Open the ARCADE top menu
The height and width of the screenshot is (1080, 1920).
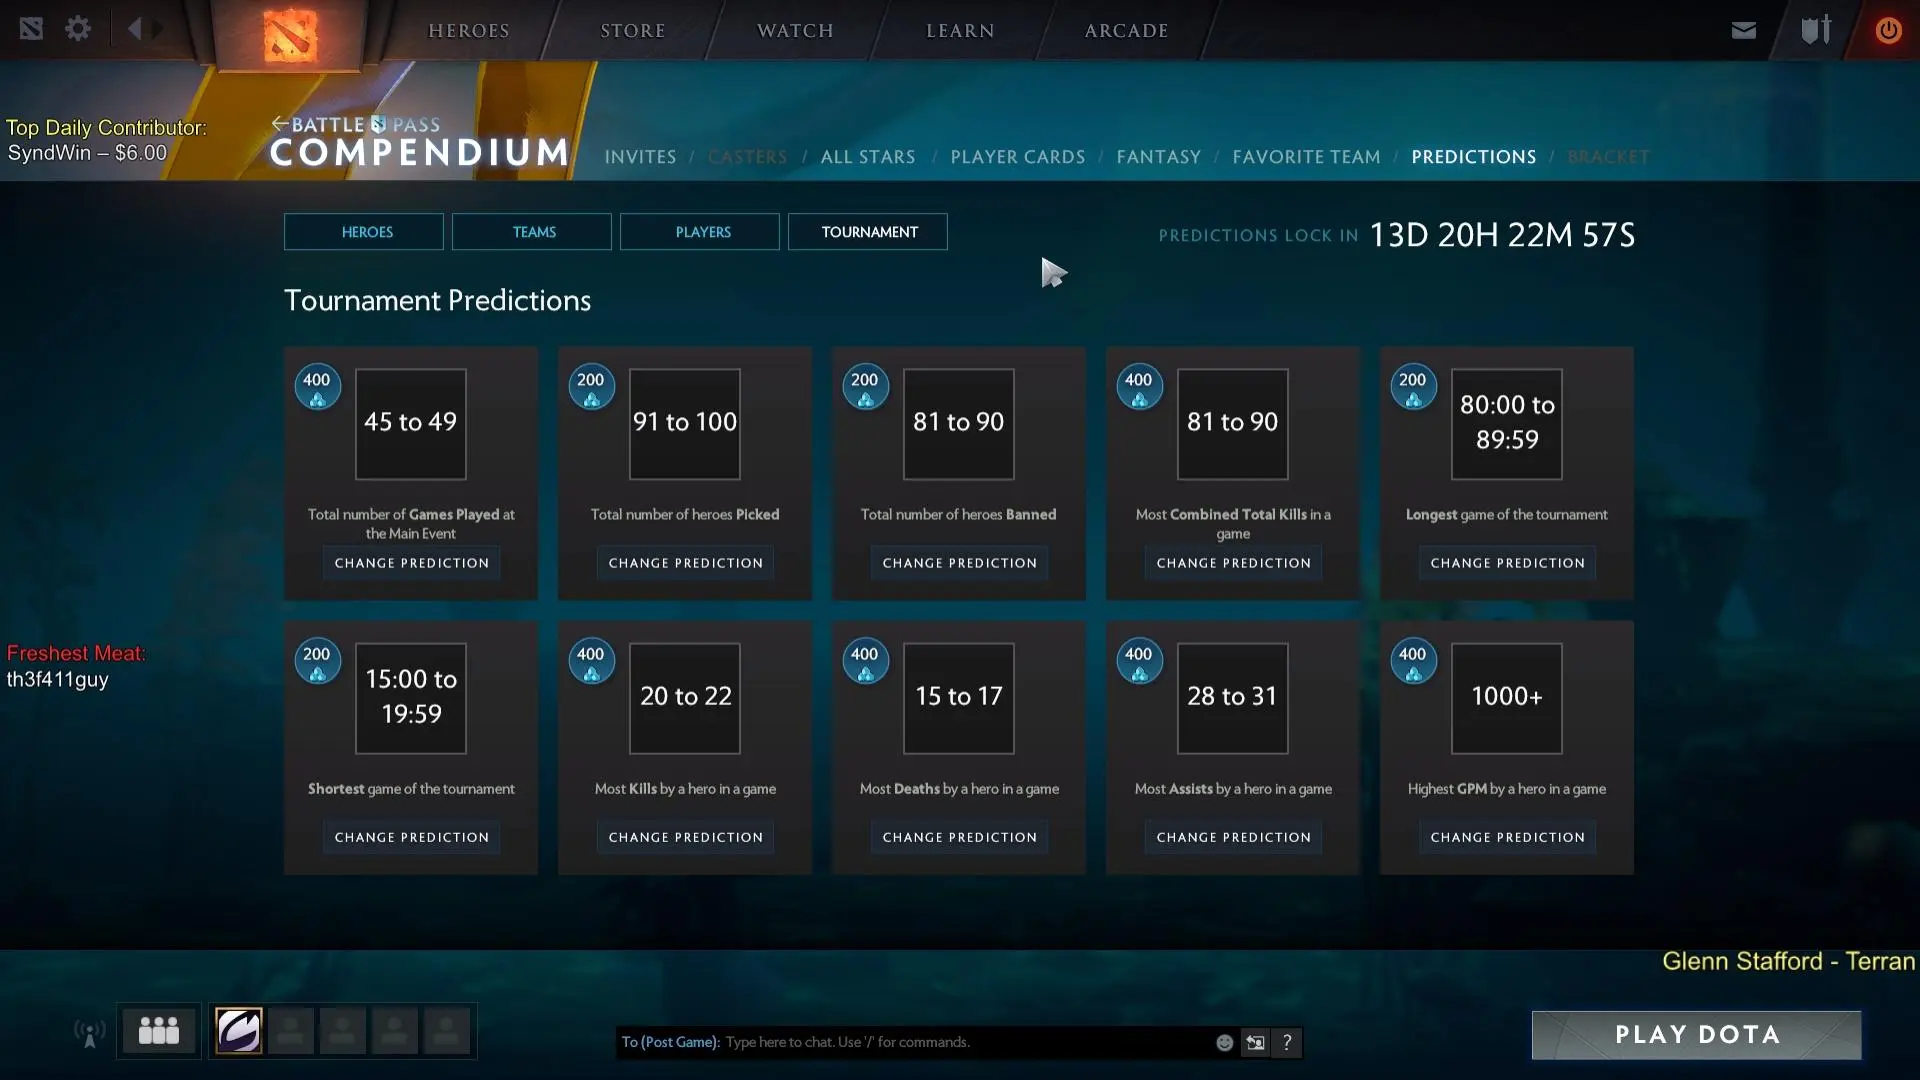(x=1126, y=31)
